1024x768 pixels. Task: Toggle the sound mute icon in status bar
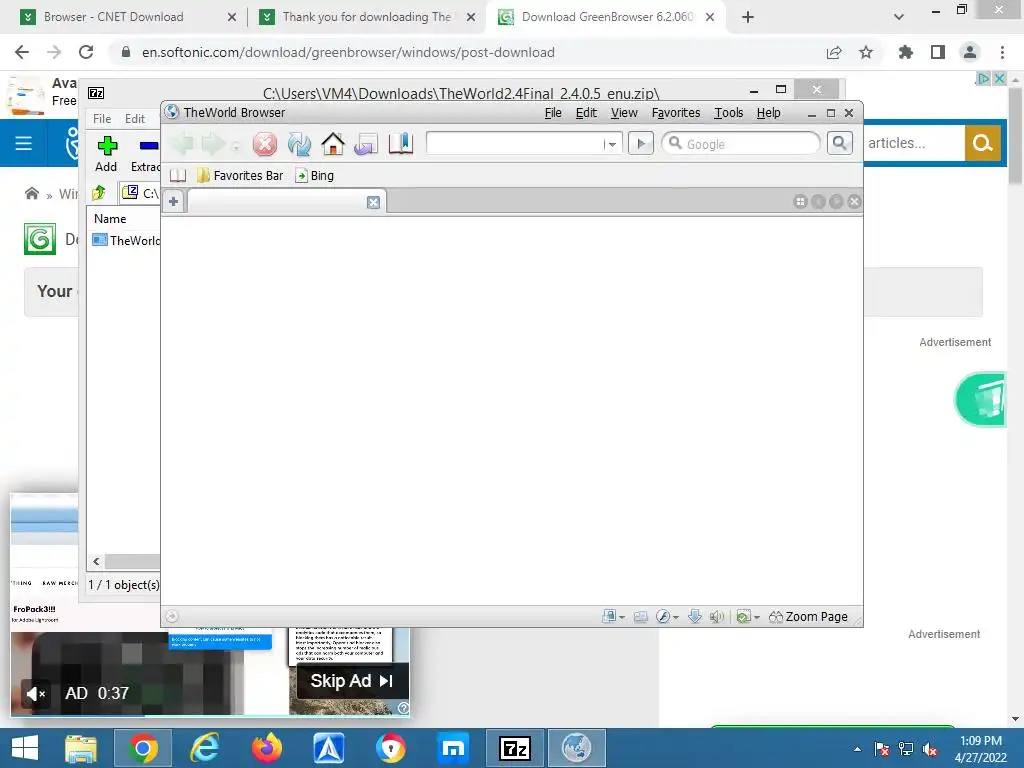pyautogui.click(x=716, y=616)
